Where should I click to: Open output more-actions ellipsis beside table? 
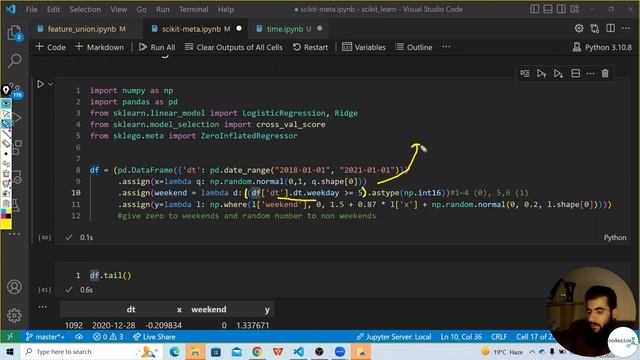click(x=42, y=307)
